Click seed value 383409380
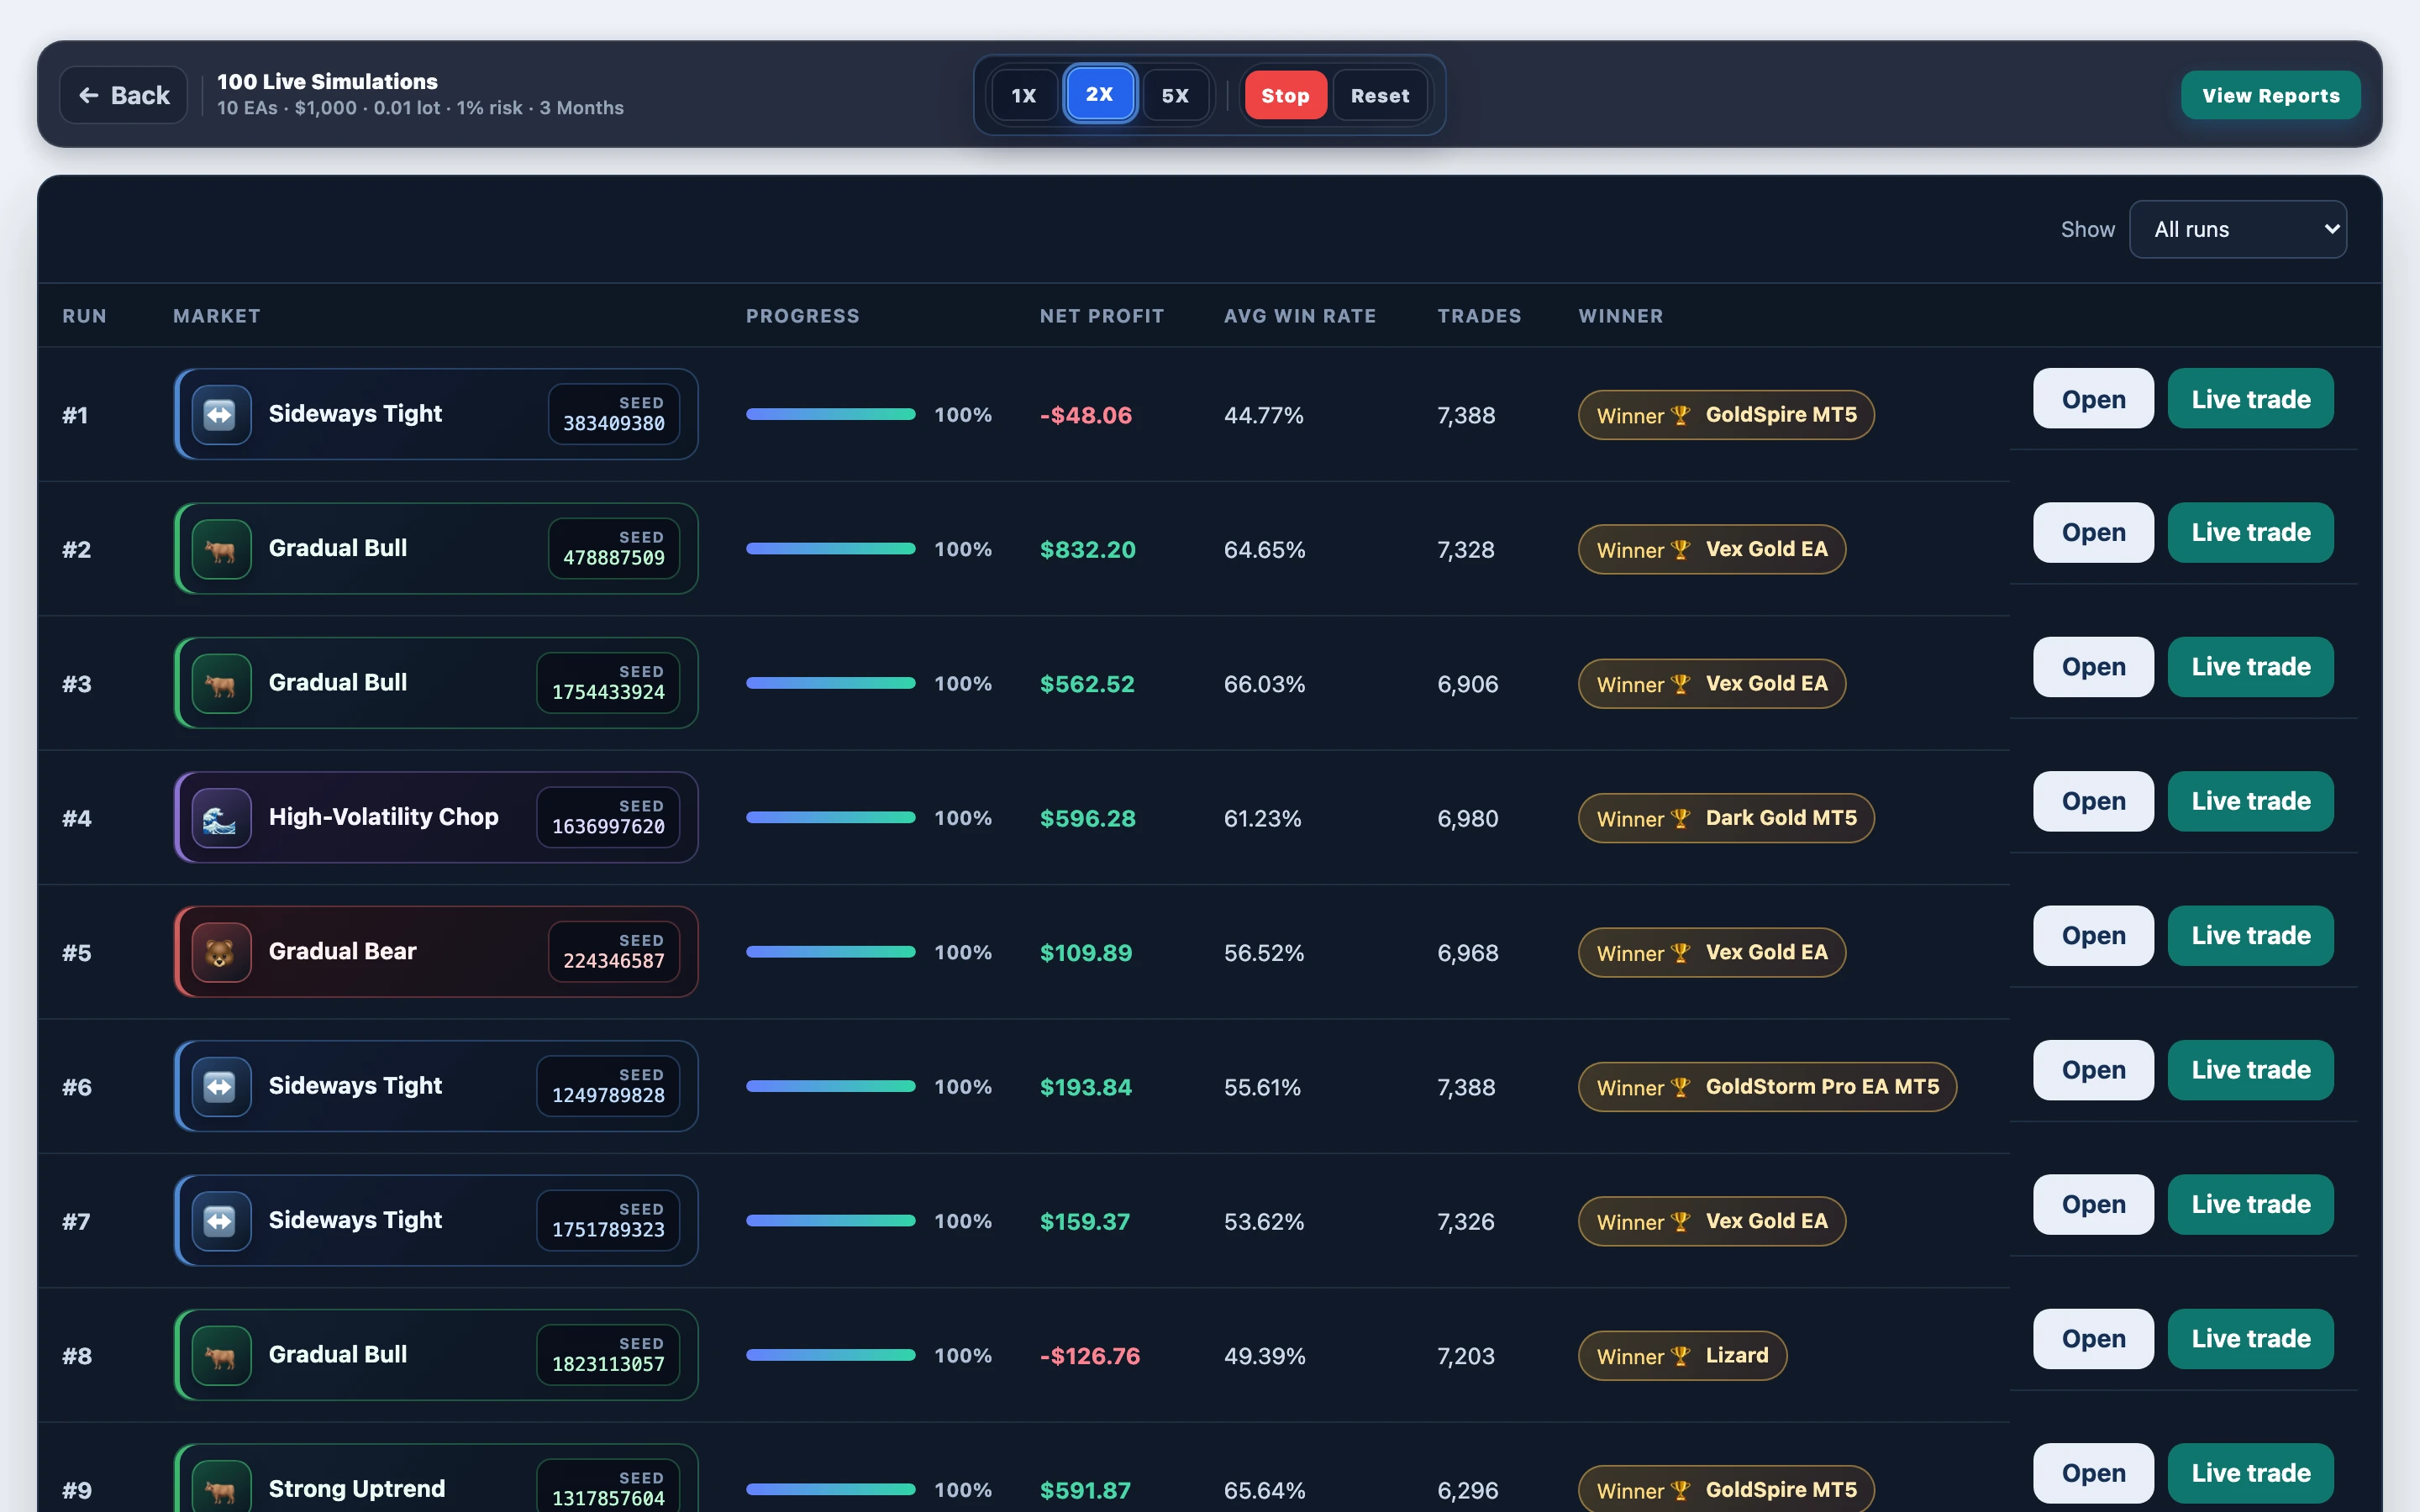2420x1512 pixels. [613, 423]
